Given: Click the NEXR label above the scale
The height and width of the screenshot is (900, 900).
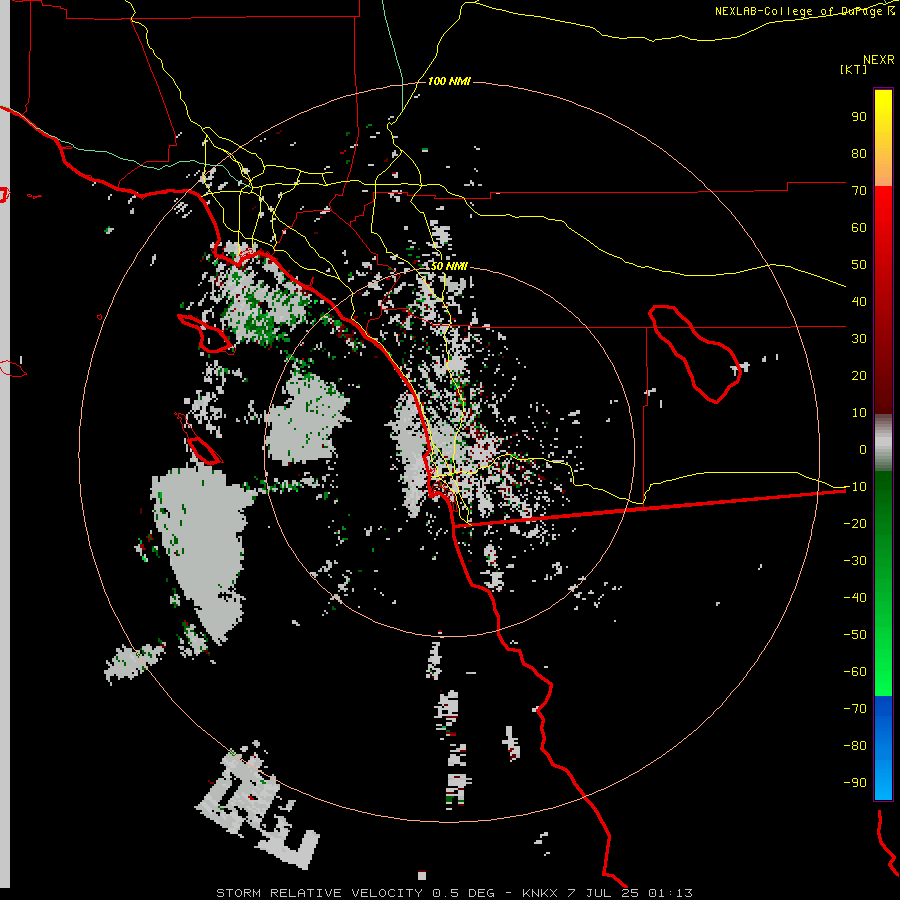Looking at the screenshot, I should 878,60.
